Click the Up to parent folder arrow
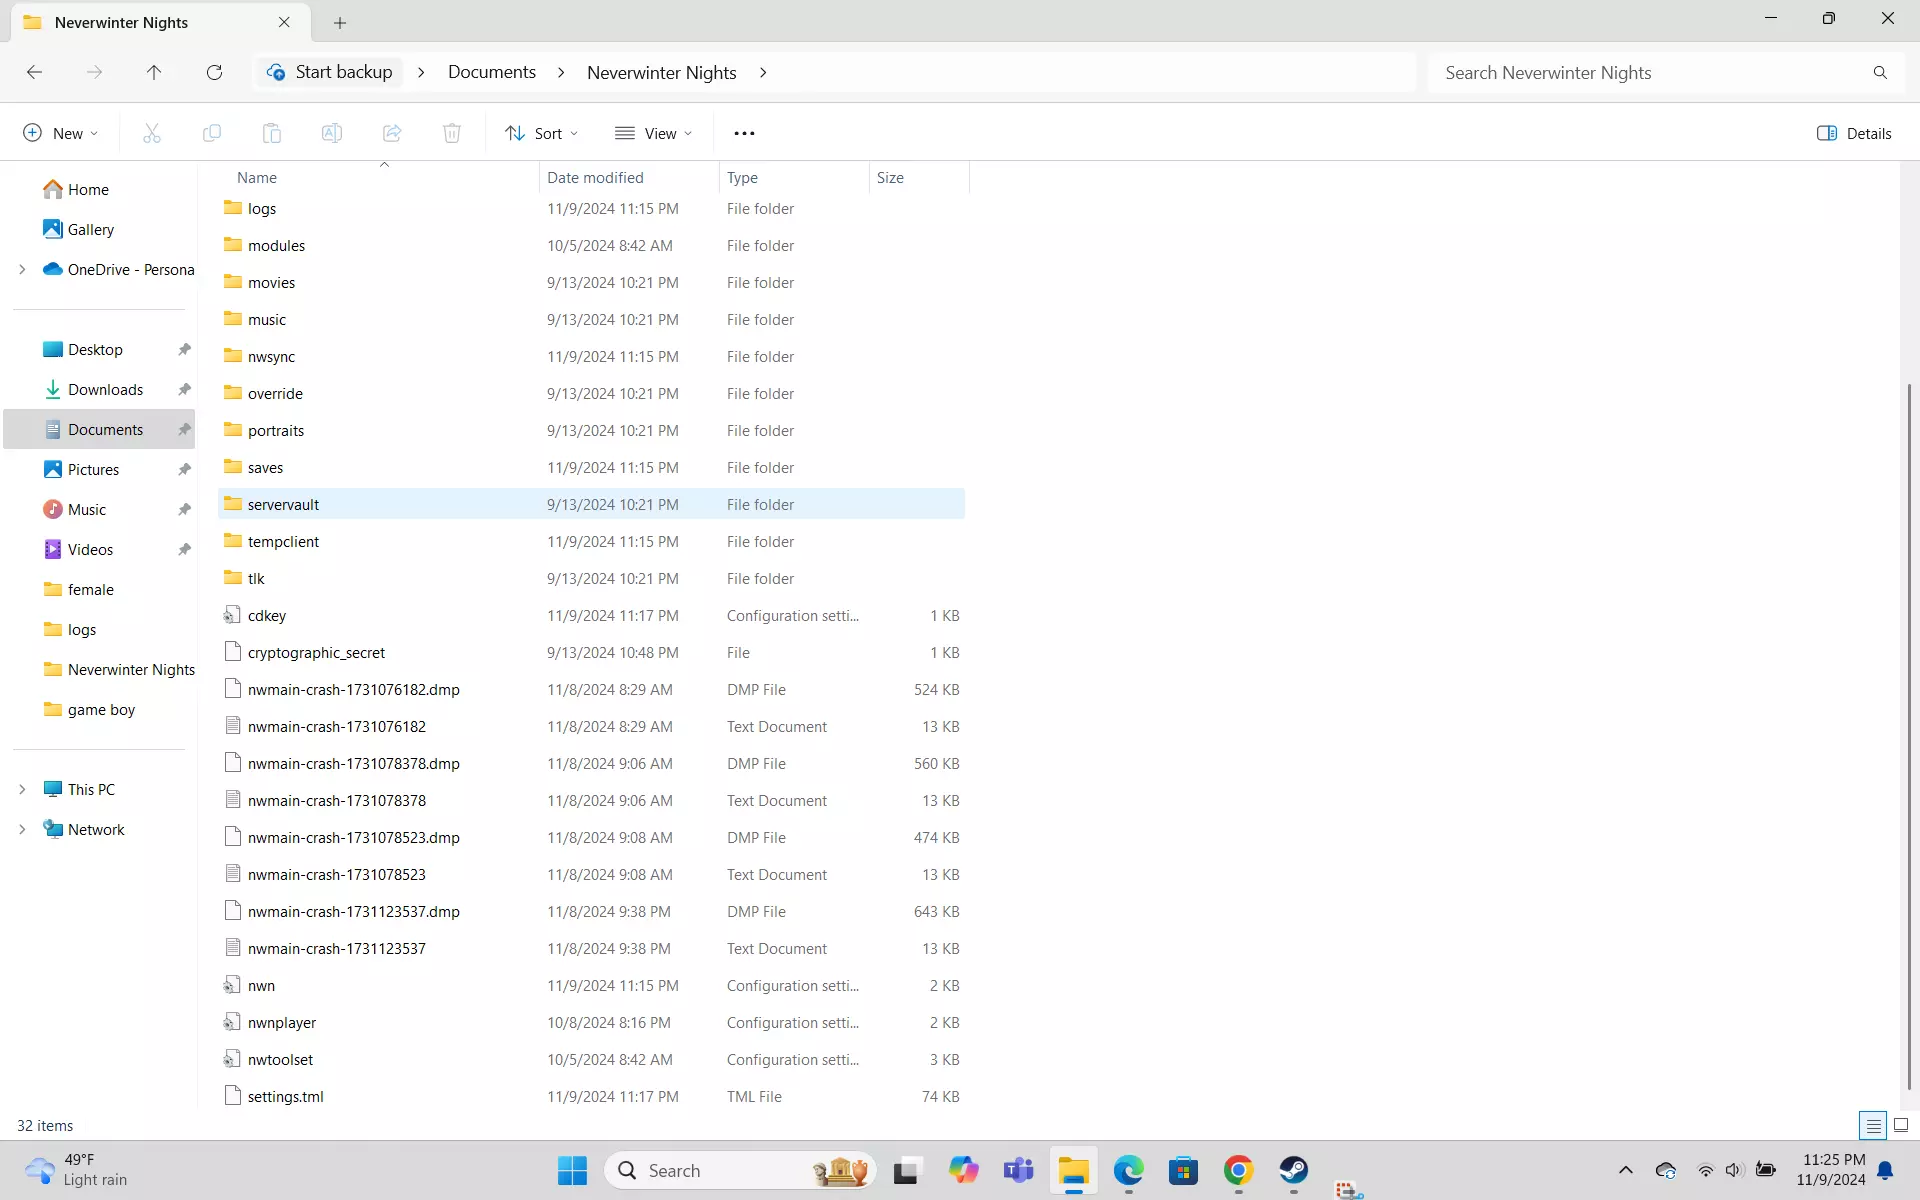 tap(154, 72)
